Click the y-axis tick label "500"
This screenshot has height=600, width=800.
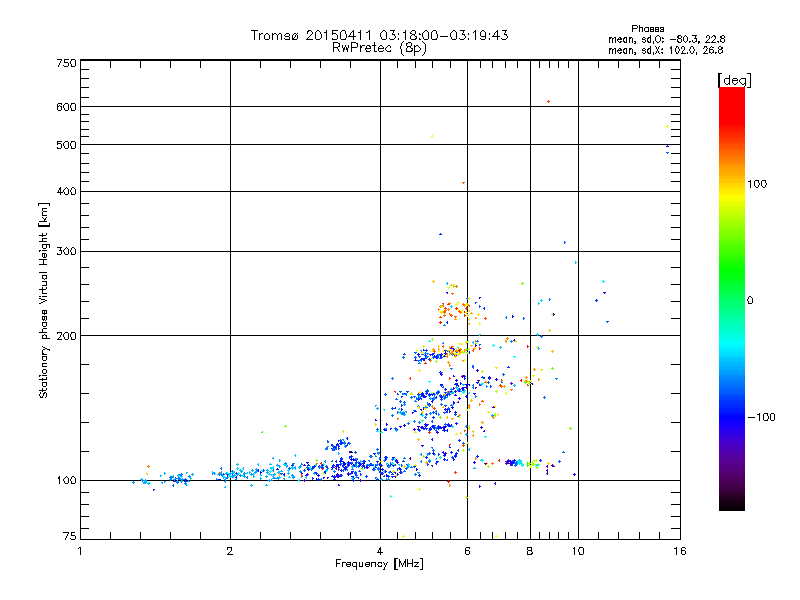coord(66,145)
